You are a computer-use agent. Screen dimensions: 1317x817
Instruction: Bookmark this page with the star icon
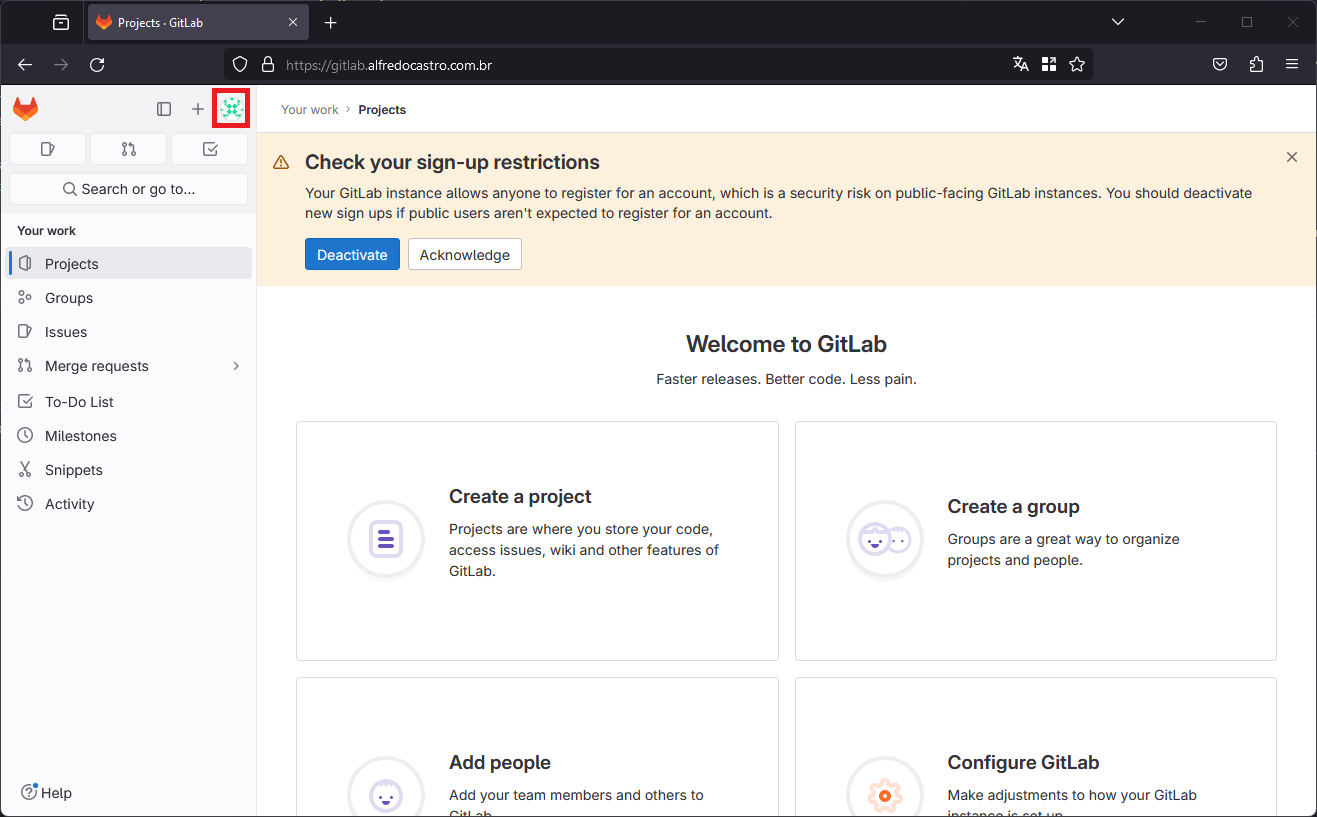click(1077, 64)
